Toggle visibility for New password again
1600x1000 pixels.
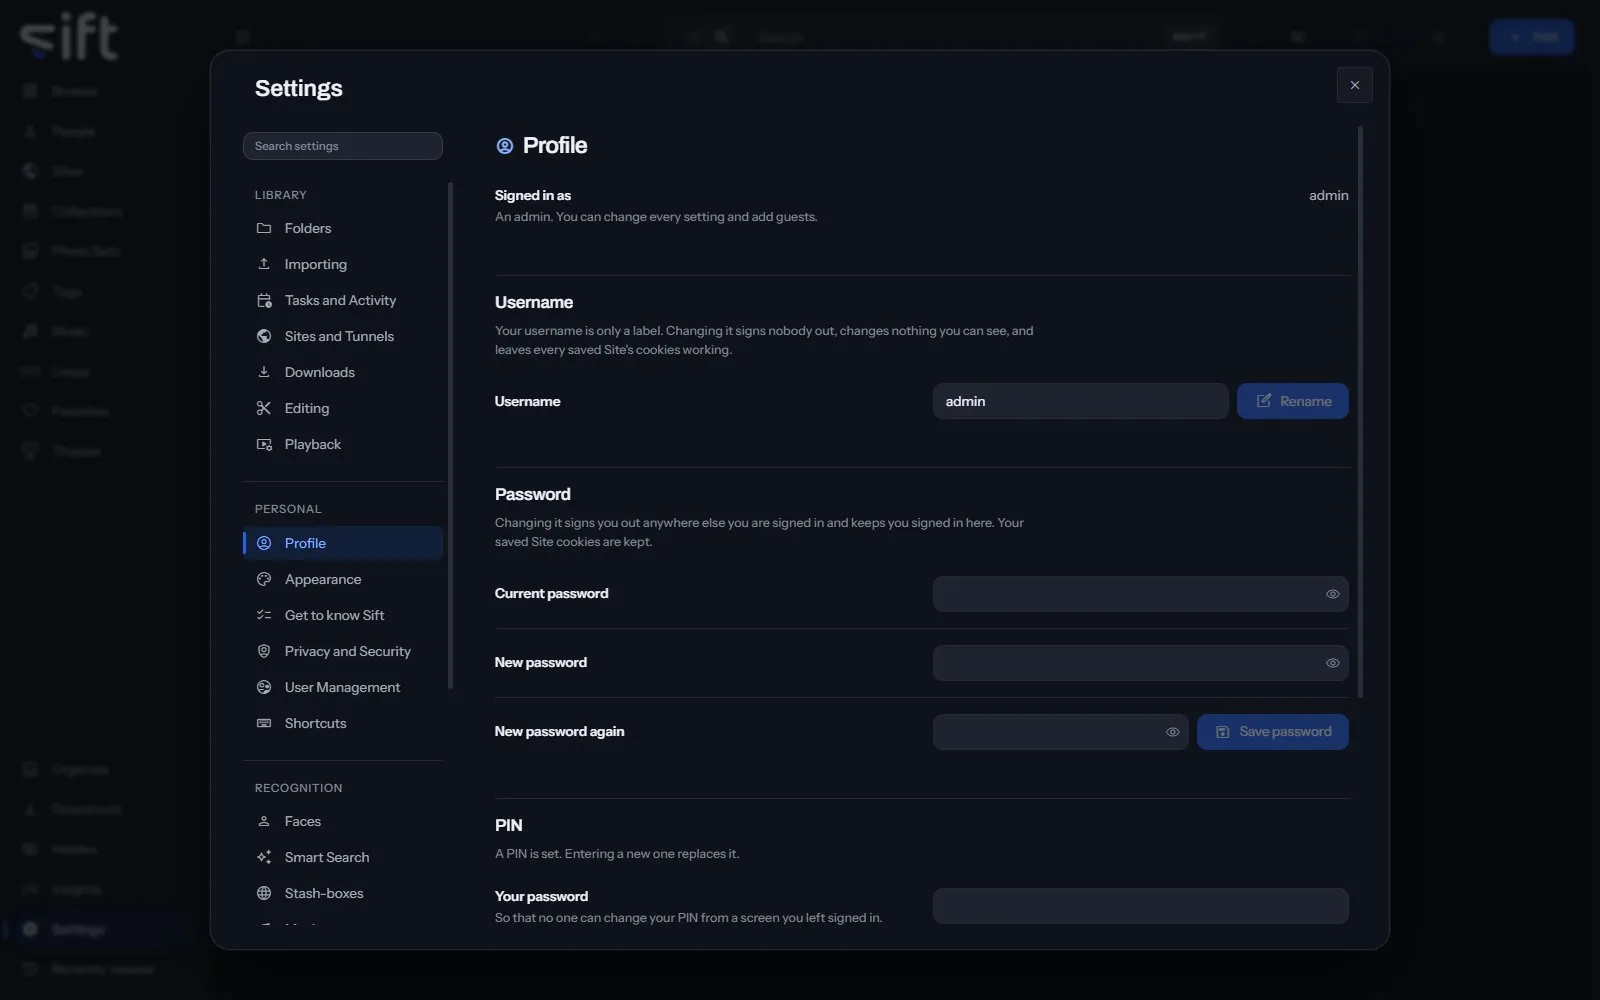coord(1172,732)
